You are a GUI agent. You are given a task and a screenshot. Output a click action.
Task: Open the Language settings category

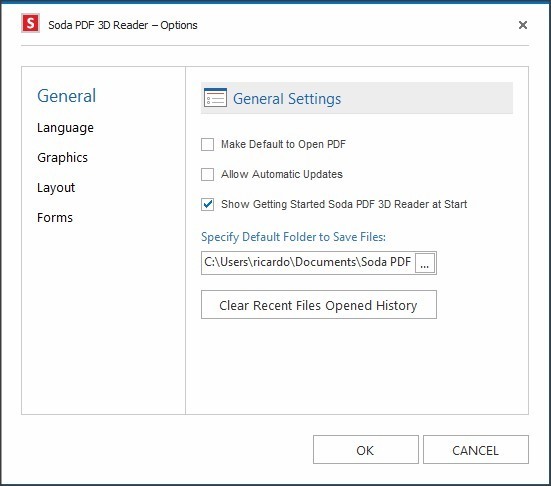click(65, 128)
